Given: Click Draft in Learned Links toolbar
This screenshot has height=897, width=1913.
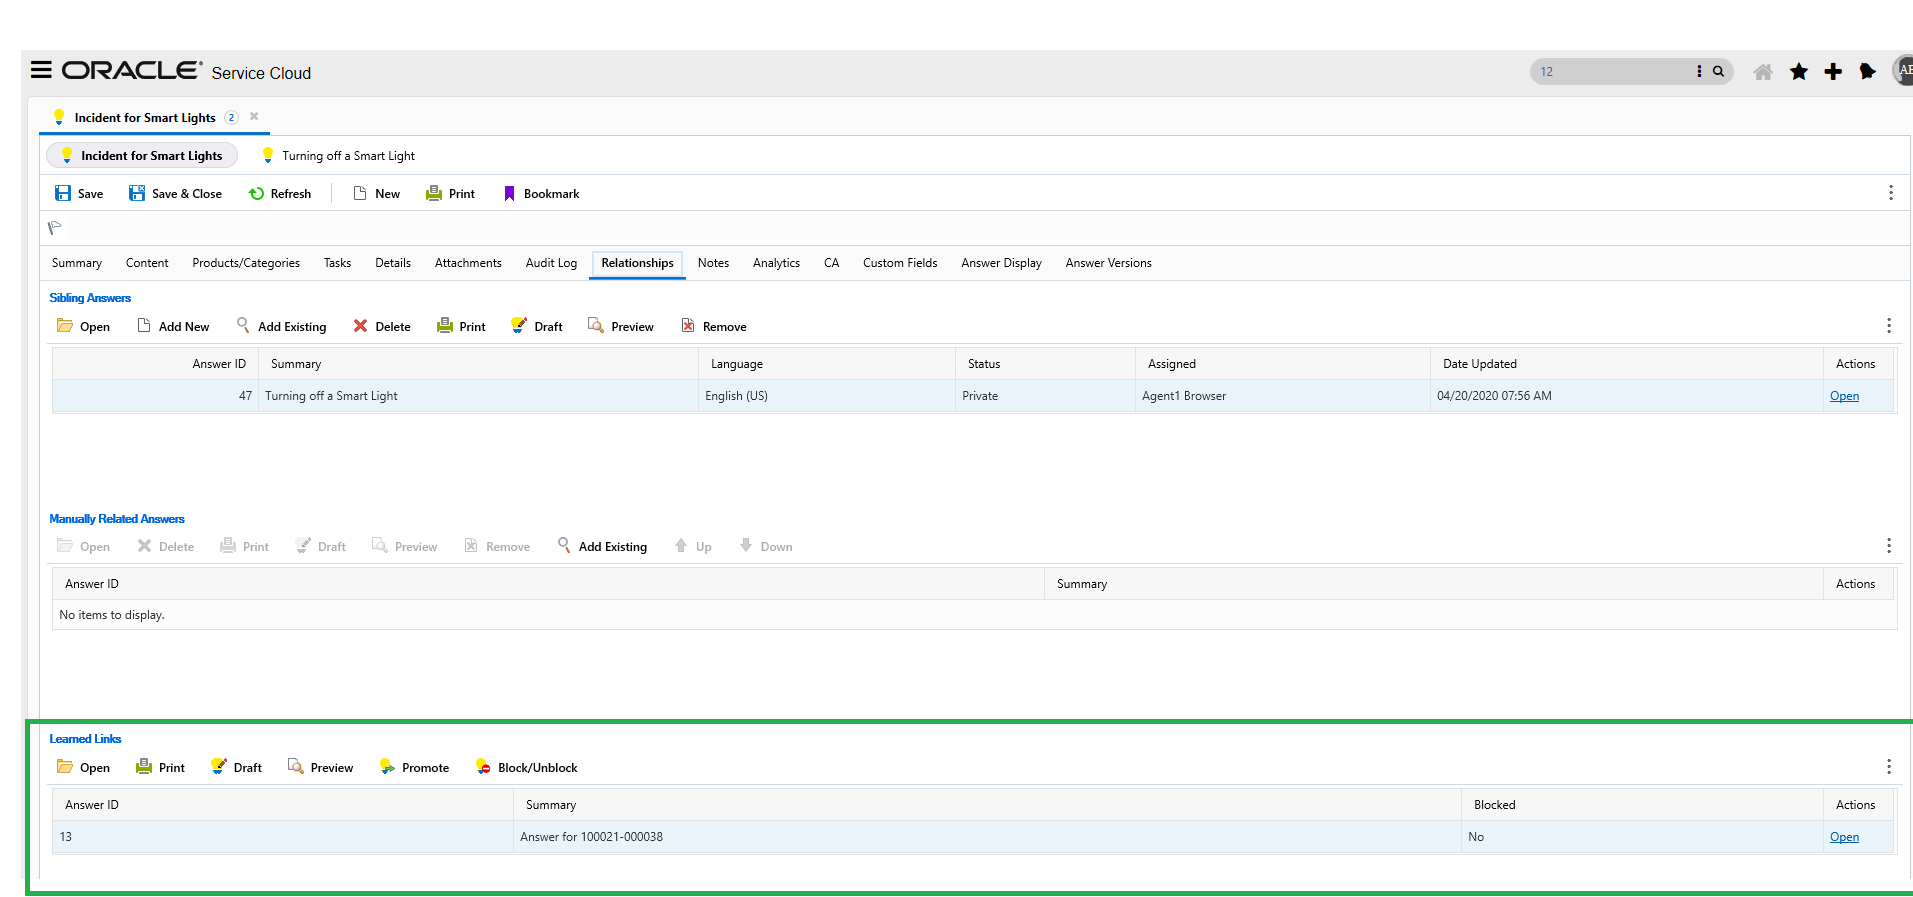Looking at the screenshot, I should [x=235, y=768].
